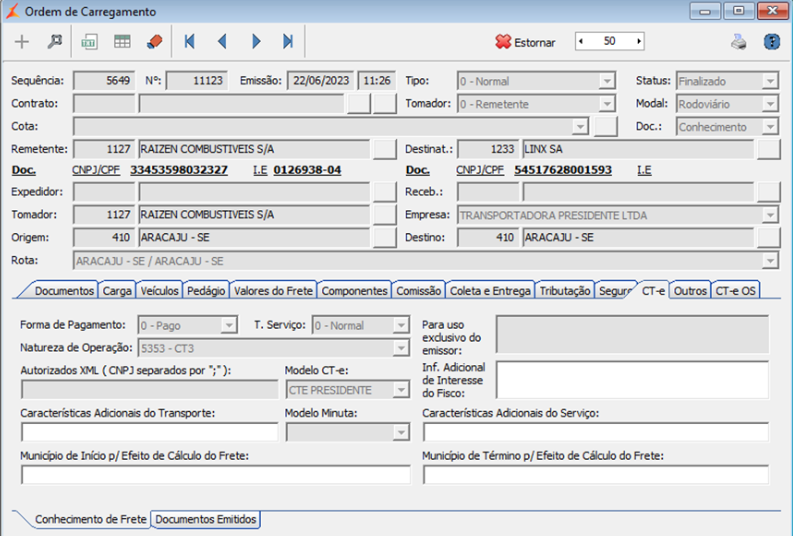Viewport: 793px width, 536px height.
Task: Open the Pedágio tab
Action: [206, 291]
